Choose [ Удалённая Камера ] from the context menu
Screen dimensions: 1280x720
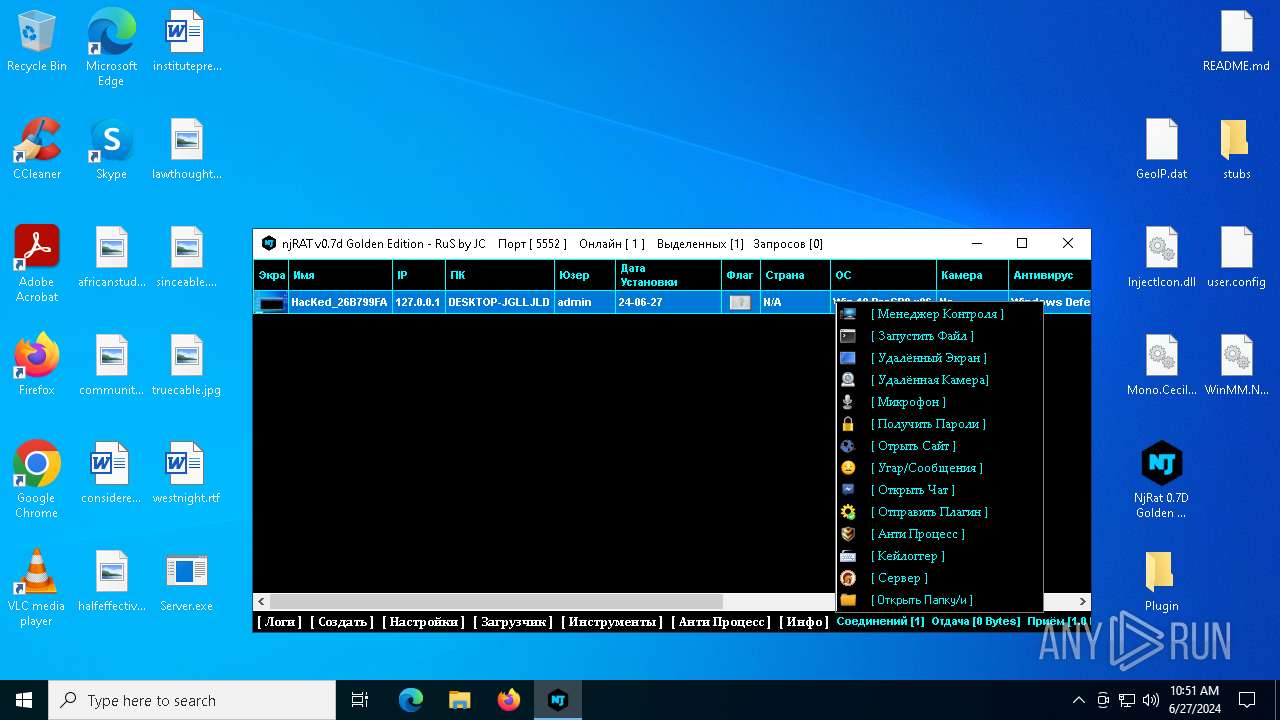coord(939,380)
